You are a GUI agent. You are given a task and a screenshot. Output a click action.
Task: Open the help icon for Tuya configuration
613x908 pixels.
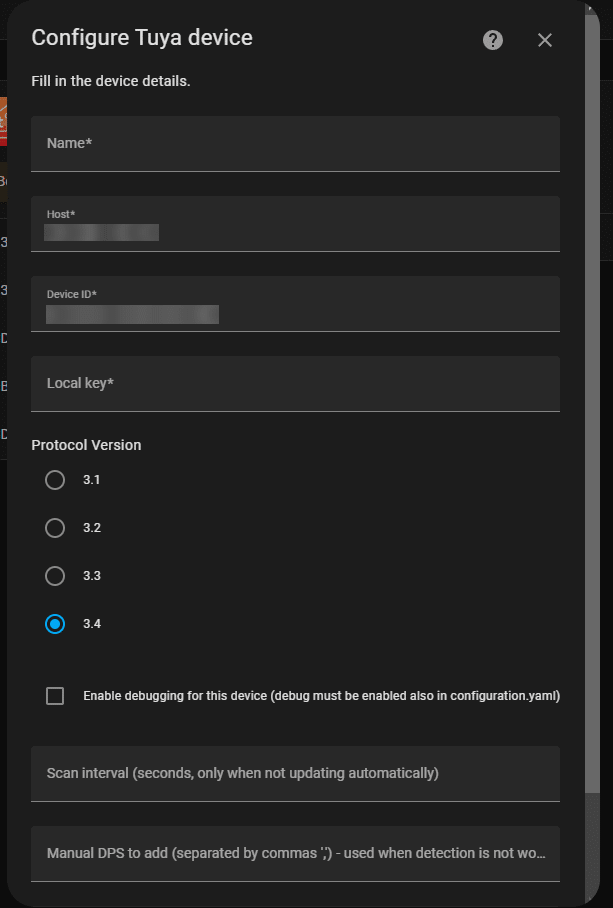(493, 40)
